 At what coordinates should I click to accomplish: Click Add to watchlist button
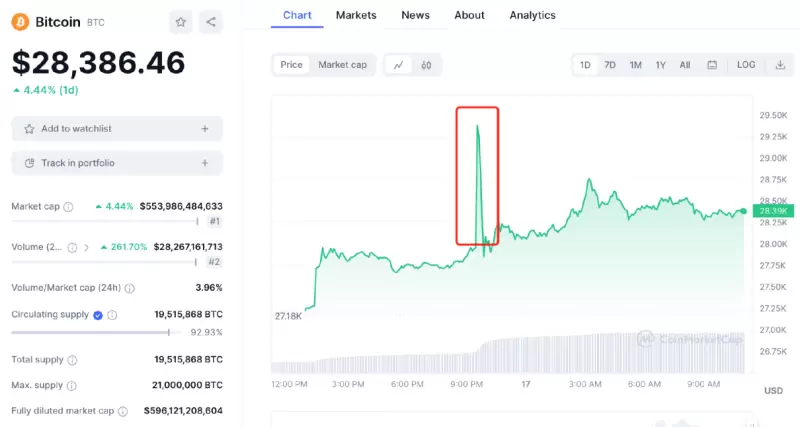pos(117,129)
